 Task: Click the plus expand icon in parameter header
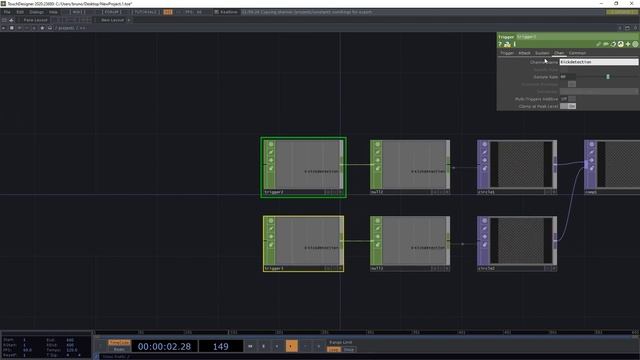(628, 44)
